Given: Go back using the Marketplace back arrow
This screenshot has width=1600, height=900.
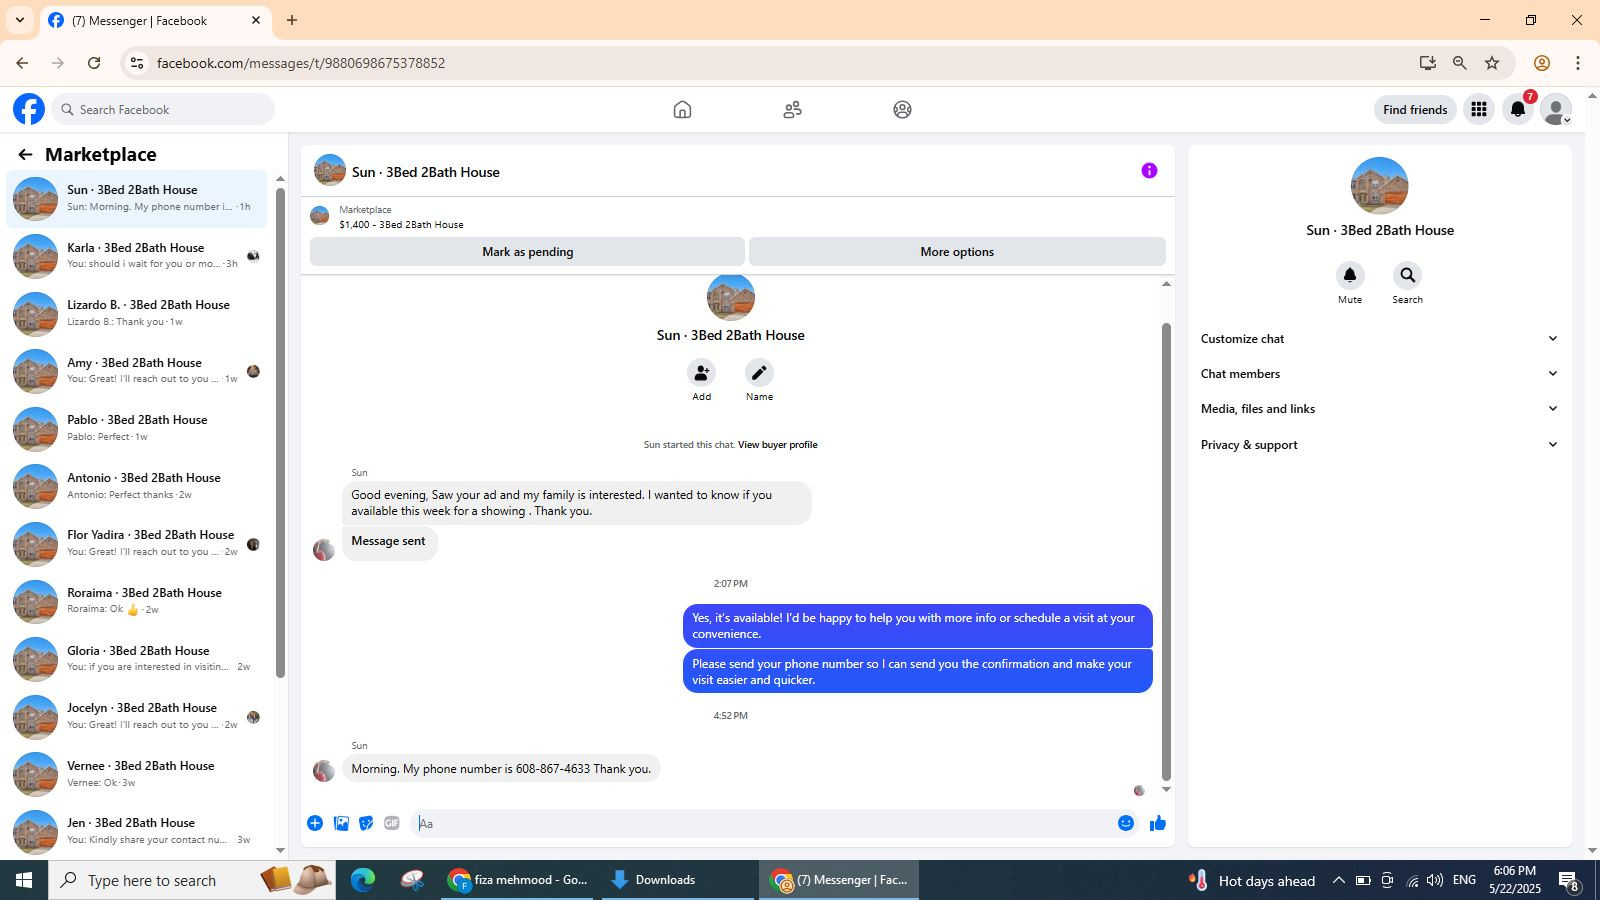Looking at the screenshot, I should point(25,154).
